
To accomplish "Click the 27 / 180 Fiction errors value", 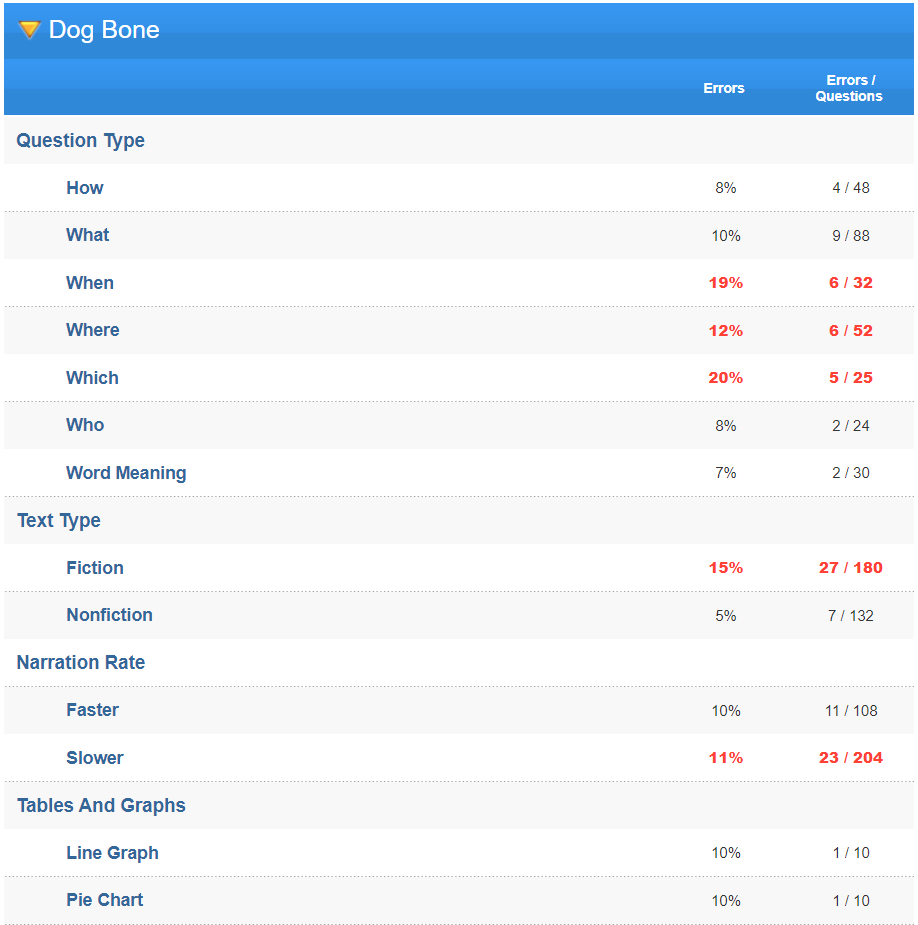I will click(x=850, y=568).
